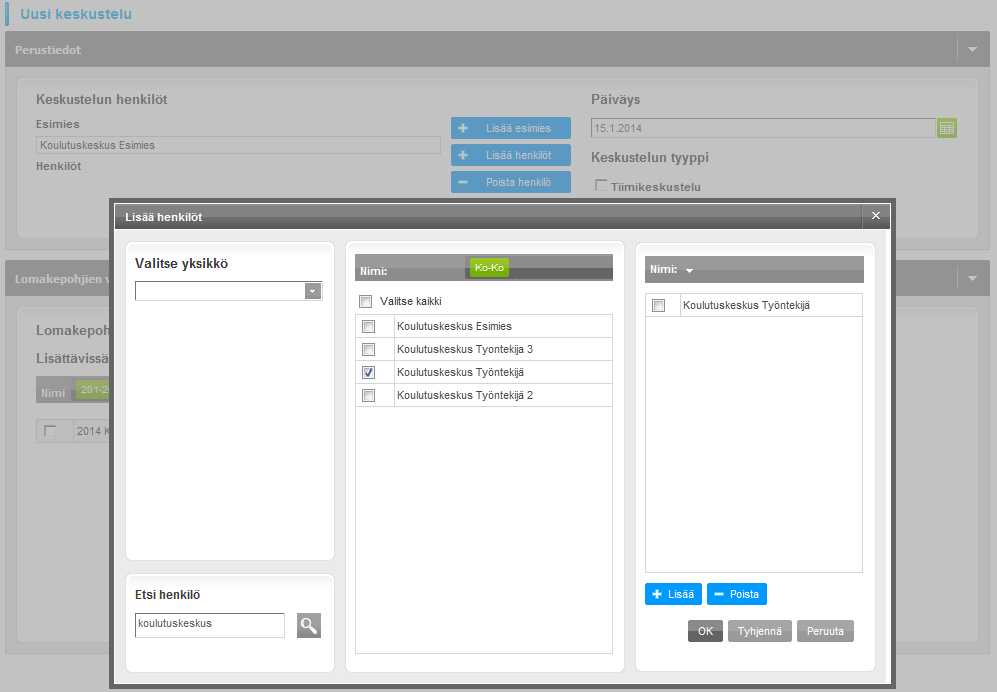Screen dimensions: 997x692
Task: Open the Nimi sort arrow in right panel
Action: coord(689,271)
